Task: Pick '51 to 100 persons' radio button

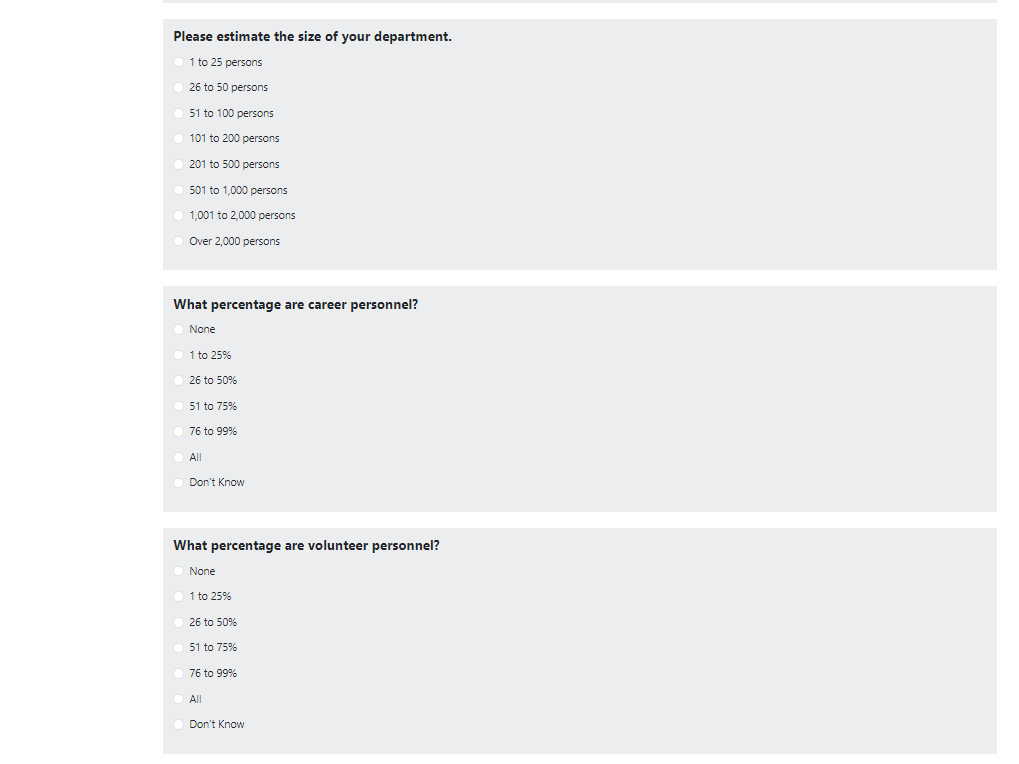Action: click(179, 113)
